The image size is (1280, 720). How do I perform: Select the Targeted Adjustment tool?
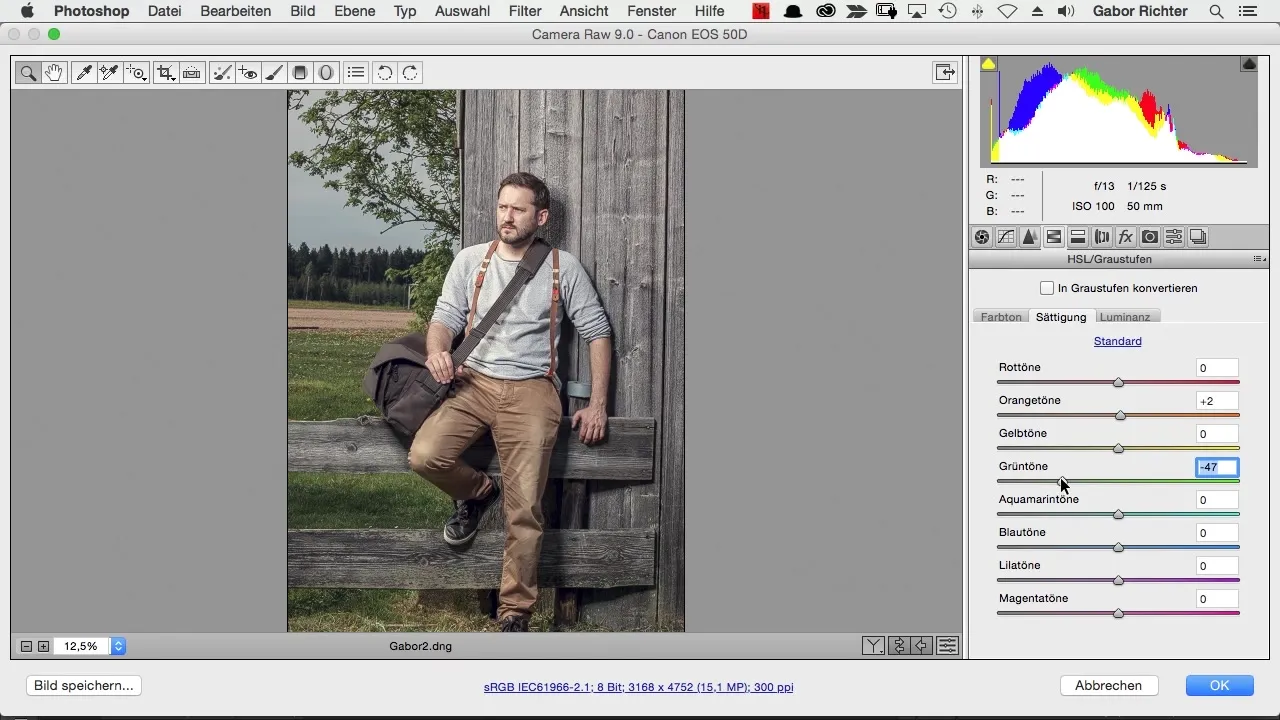point(136,72)
